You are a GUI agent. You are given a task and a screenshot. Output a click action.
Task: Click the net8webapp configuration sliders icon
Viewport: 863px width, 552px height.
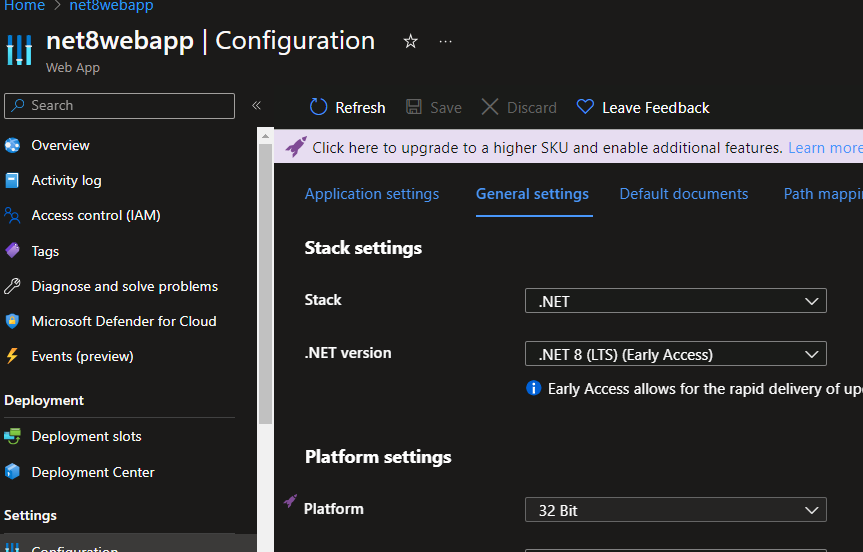point(19,50)
